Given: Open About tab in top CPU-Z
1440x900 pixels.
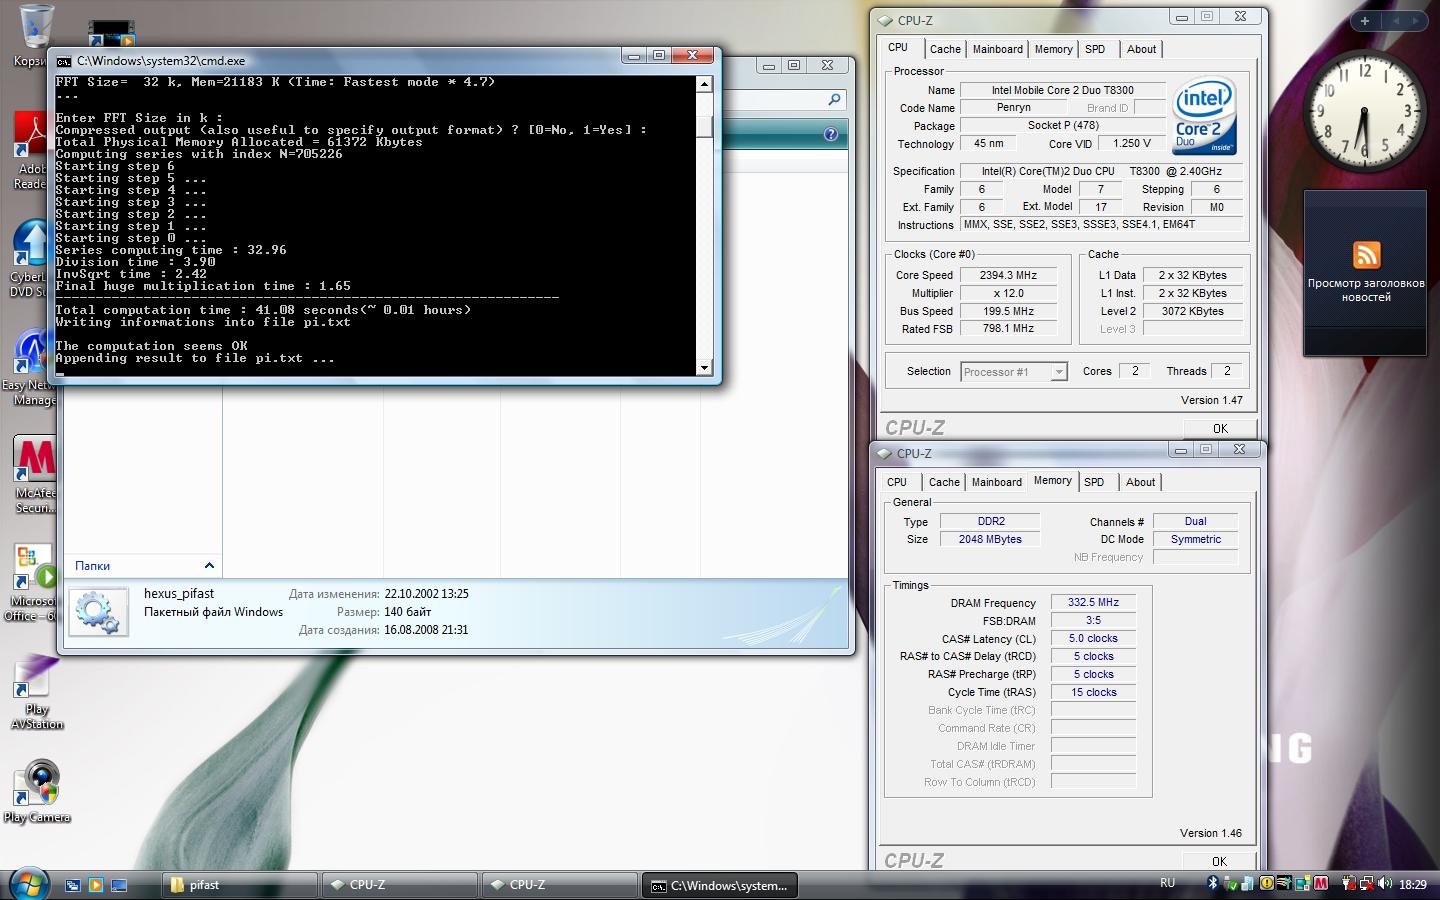Looking at the screenshot, I should pyautogui.click(x=1141, y=49).
